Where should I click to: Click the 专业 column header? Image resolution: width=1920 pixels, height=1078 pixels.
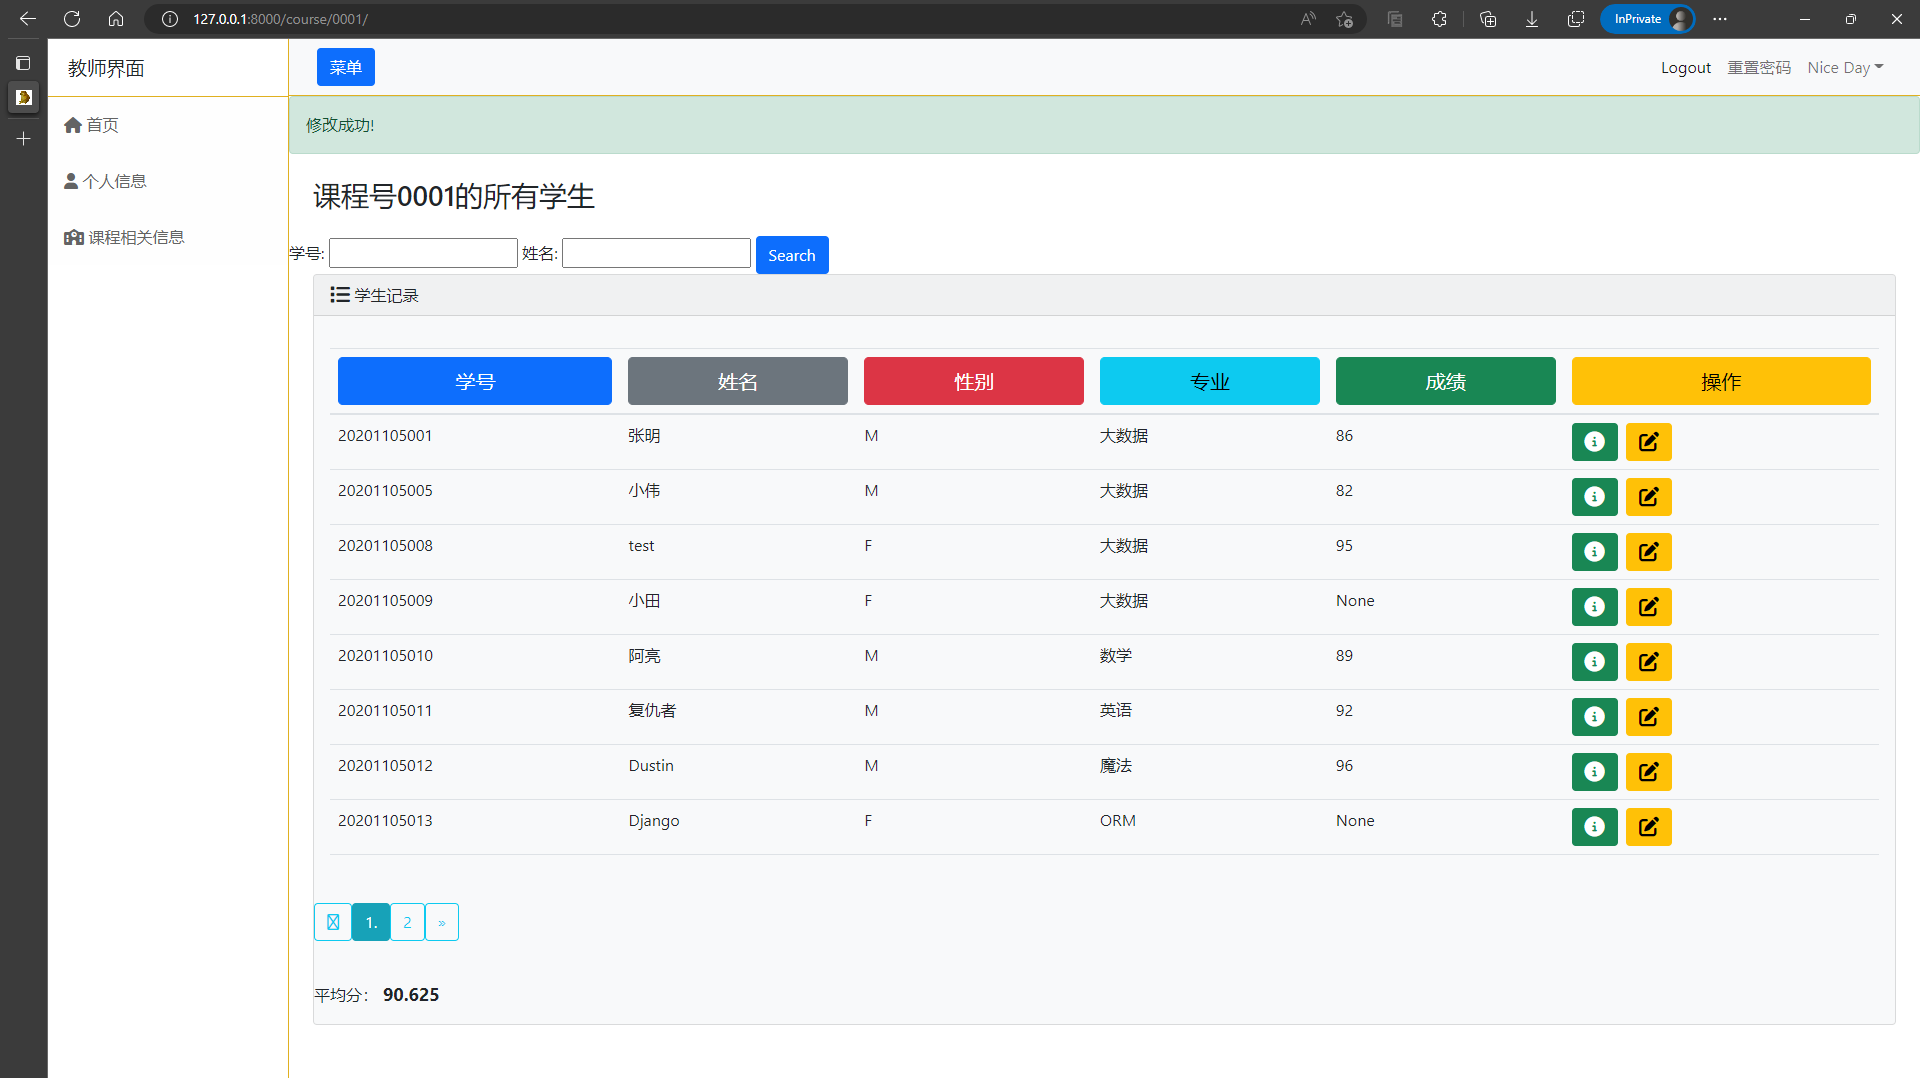(1210, 381)
